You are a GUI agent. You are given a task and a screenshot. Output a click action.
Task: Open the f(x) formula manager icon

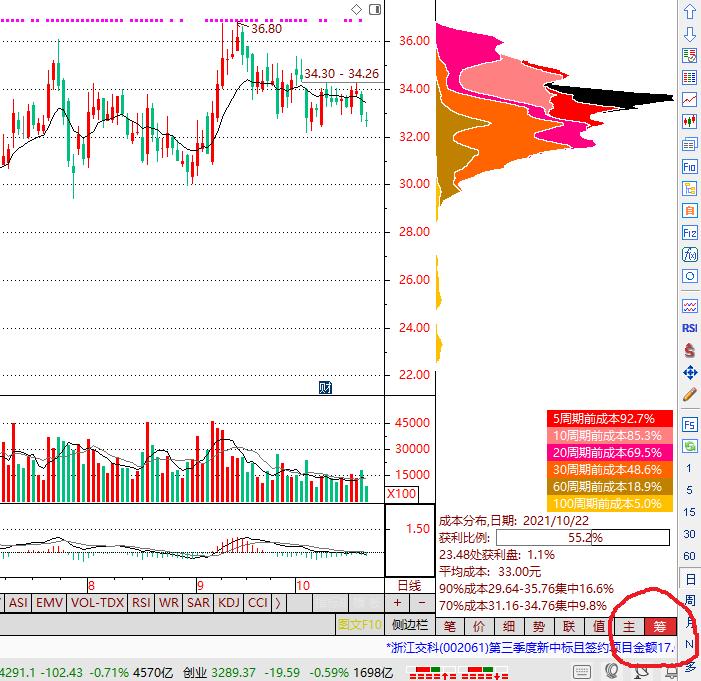coord(689,255)
